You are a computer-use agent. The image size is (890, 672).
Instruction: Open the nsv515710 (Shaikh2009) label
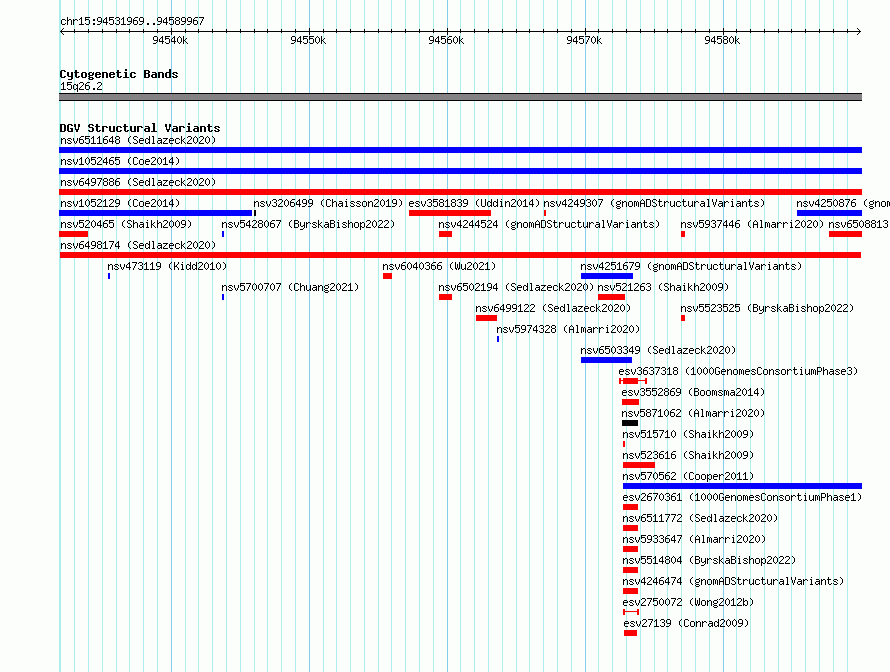click(x=688, y=434)
